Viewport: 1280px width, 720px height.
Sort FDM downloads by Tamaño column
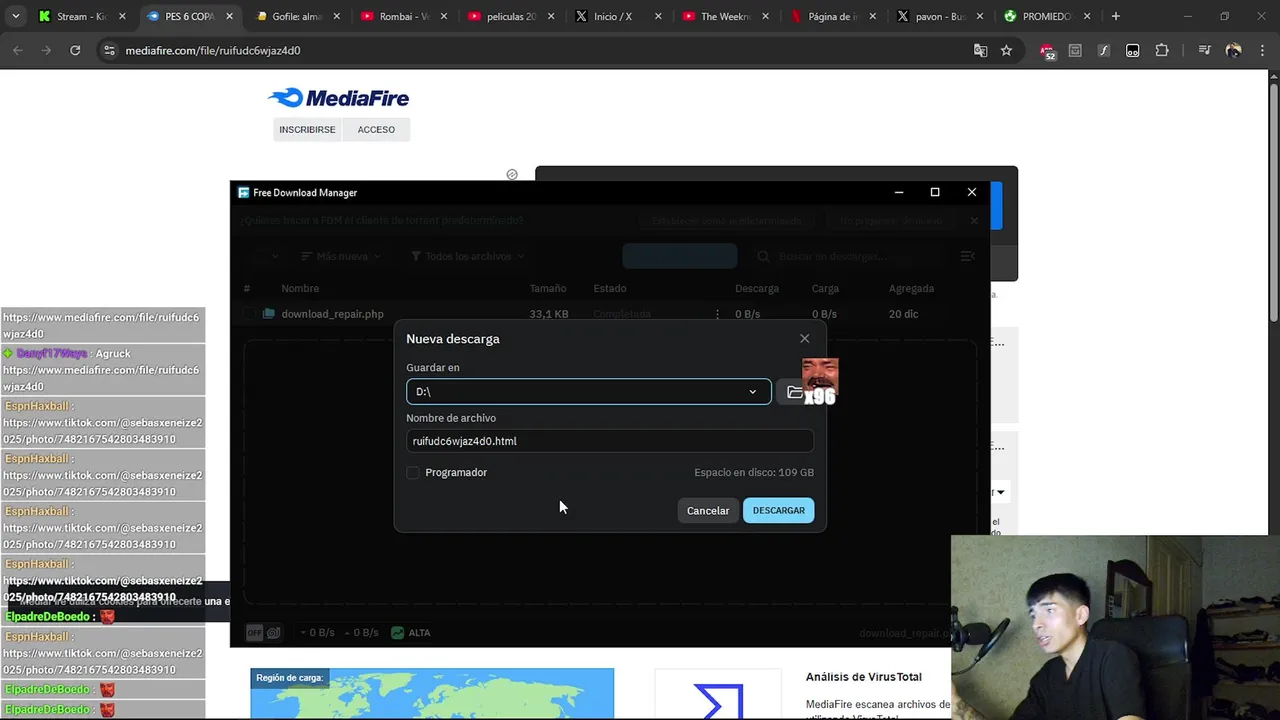point(547,288)
